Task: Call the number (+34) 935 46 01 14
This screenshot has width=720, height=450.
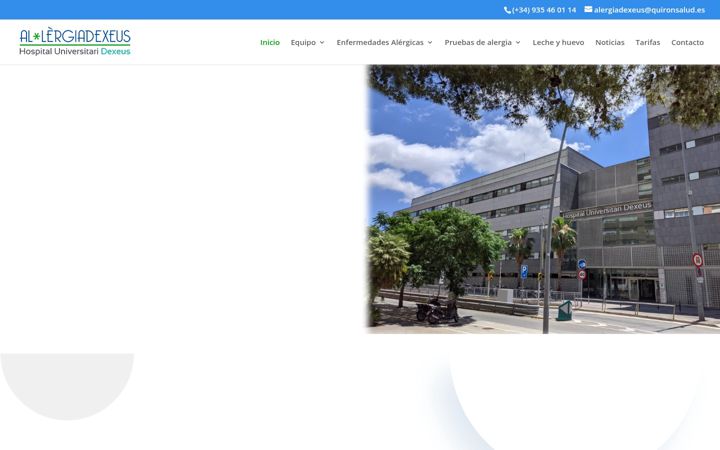Action: pos(544,10)
